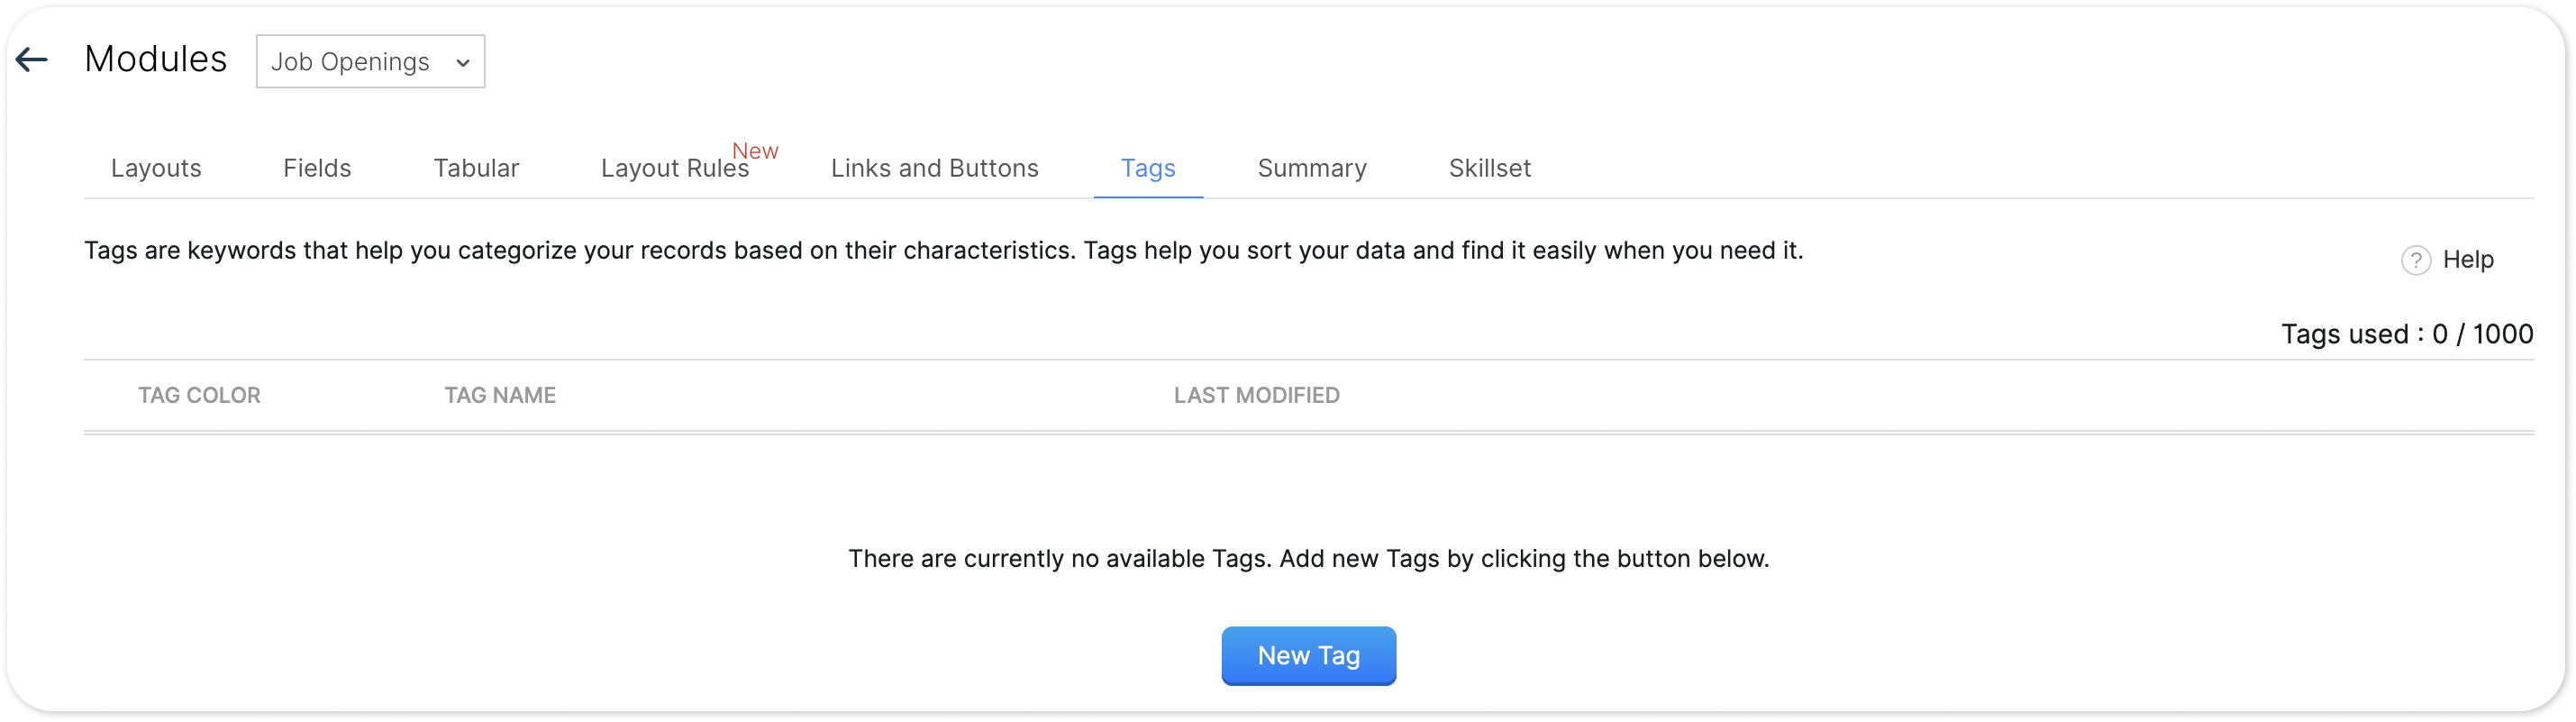Click the back arrow next to Modules
The height and width of the screenshot is (722, 2576).
pos(32,60)
